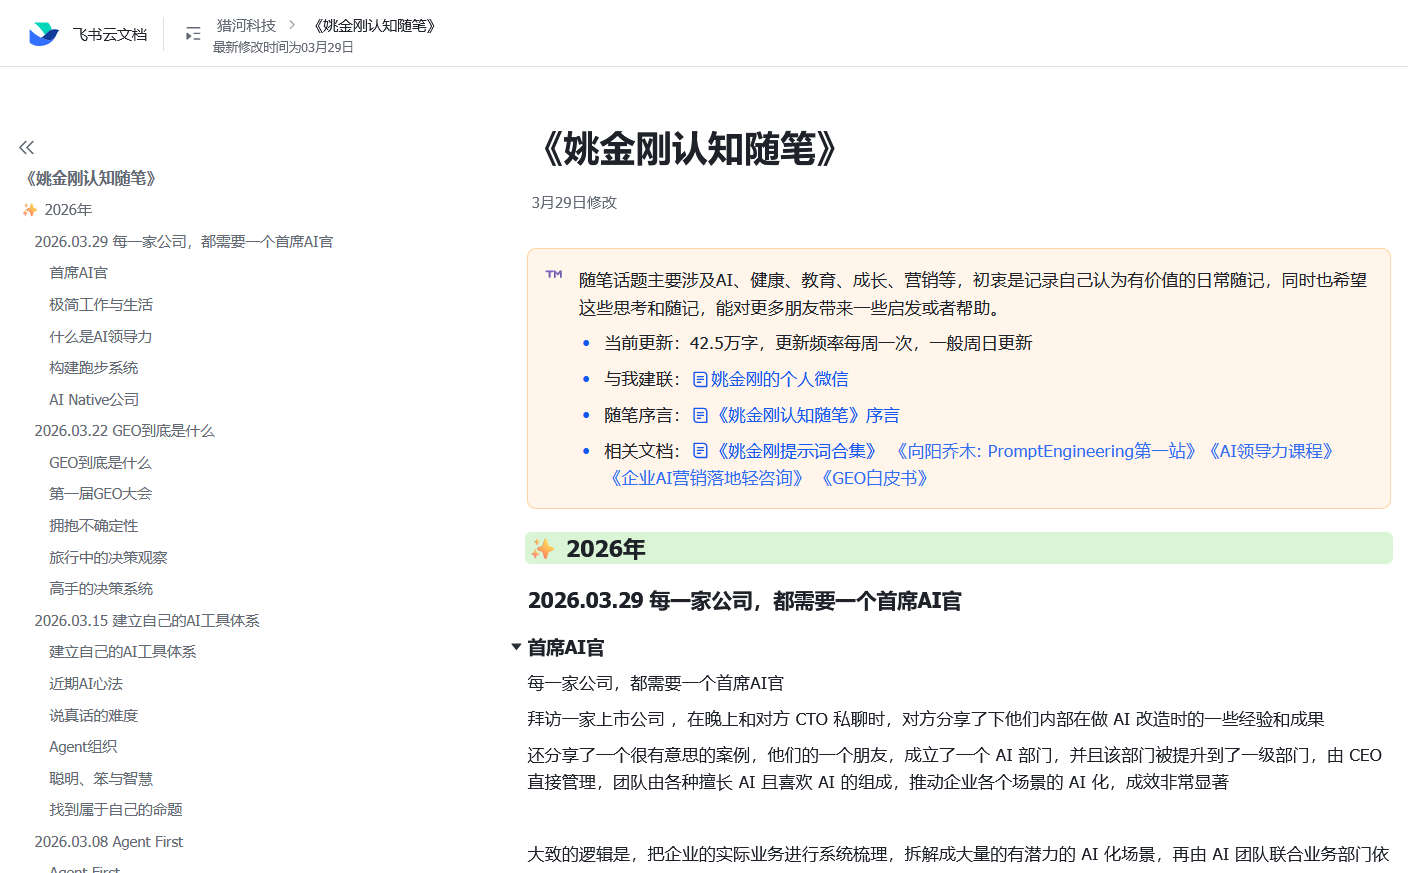Click the document icon before 《姚金刚提示词合集》
Screen dimensions: 1408x873
(700, 451)
